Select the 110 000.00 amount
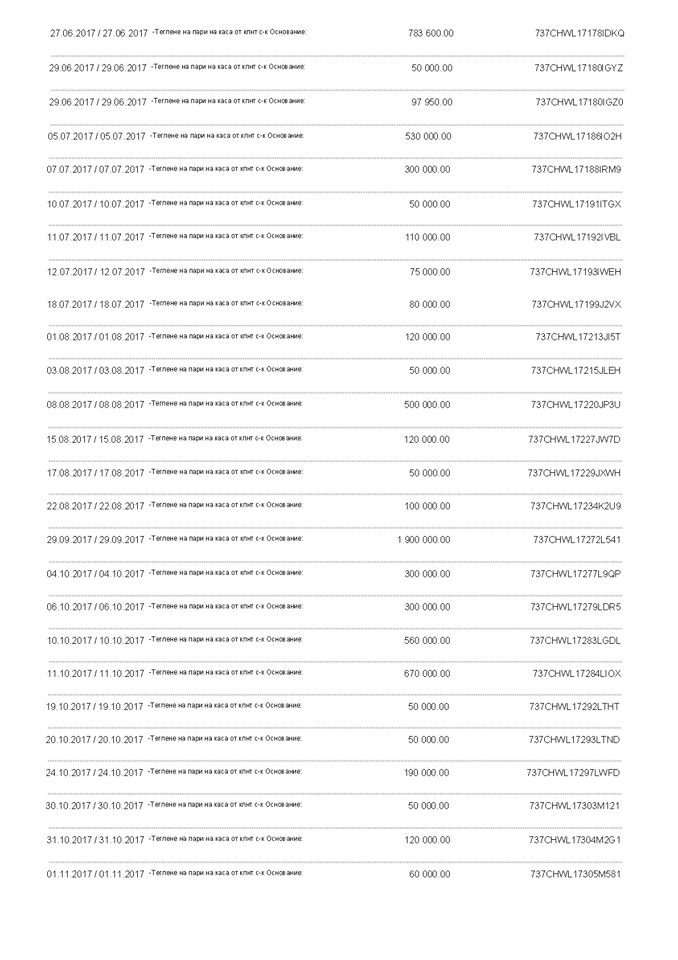 pos(429,237)
